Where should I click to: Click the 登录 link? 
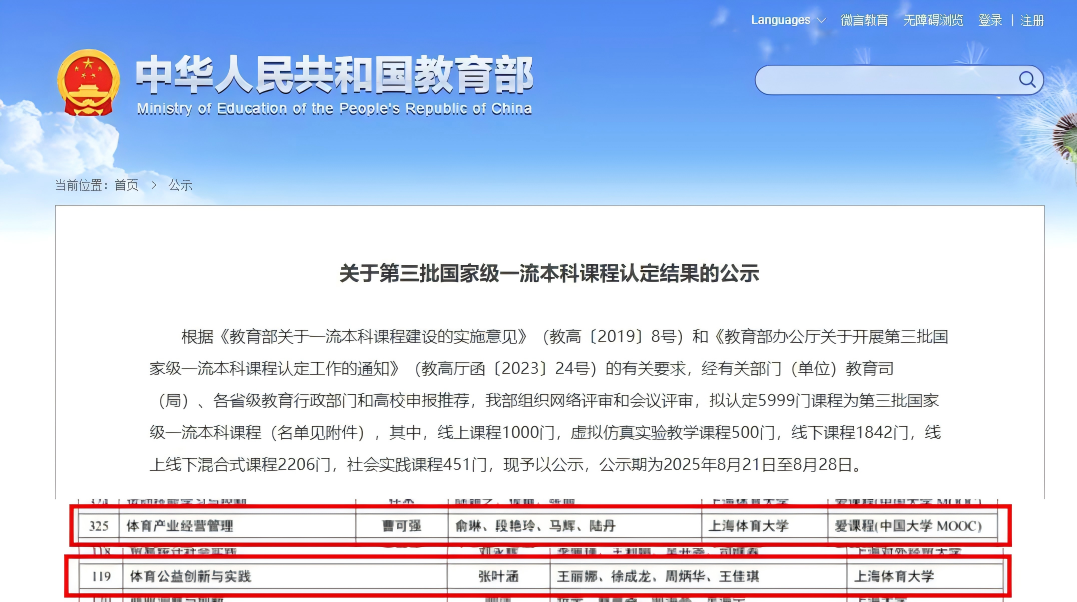point(990,21)
